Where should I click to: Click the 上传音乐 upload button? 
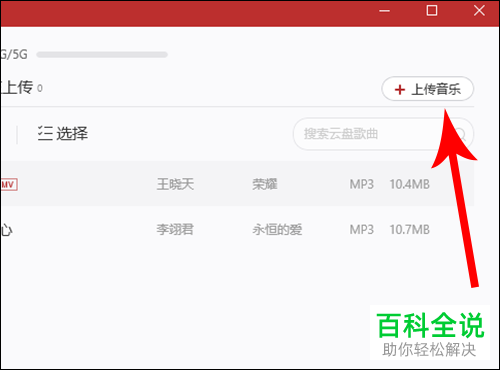click(427, 89)
